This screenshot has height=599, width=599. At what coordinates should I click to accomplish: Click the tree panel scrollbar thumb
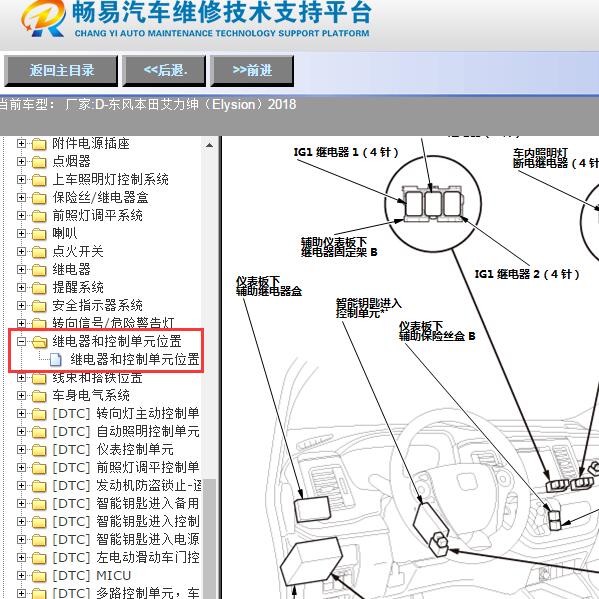tap(209, 539)
